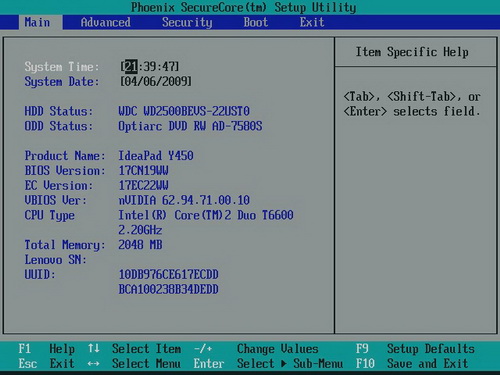Click the HDD Status label
The height and width of the screenshot is (375, 500).
(59, 111)
